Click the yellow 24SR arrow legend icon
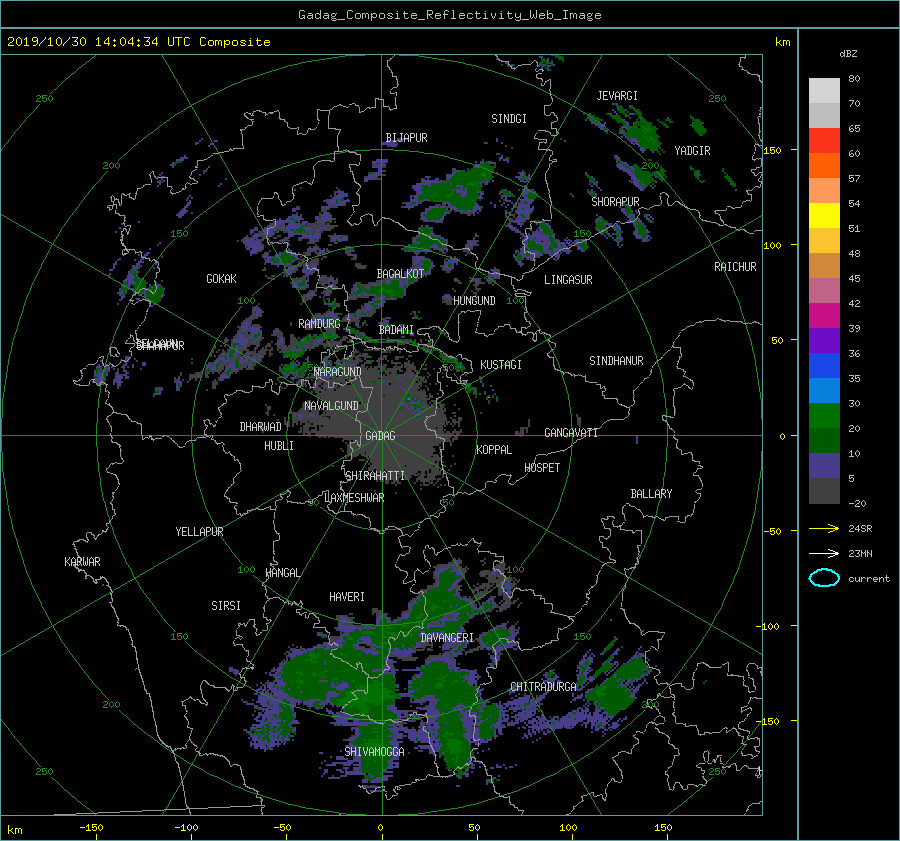Screen dimensions: 900x841 coord(824,528)
